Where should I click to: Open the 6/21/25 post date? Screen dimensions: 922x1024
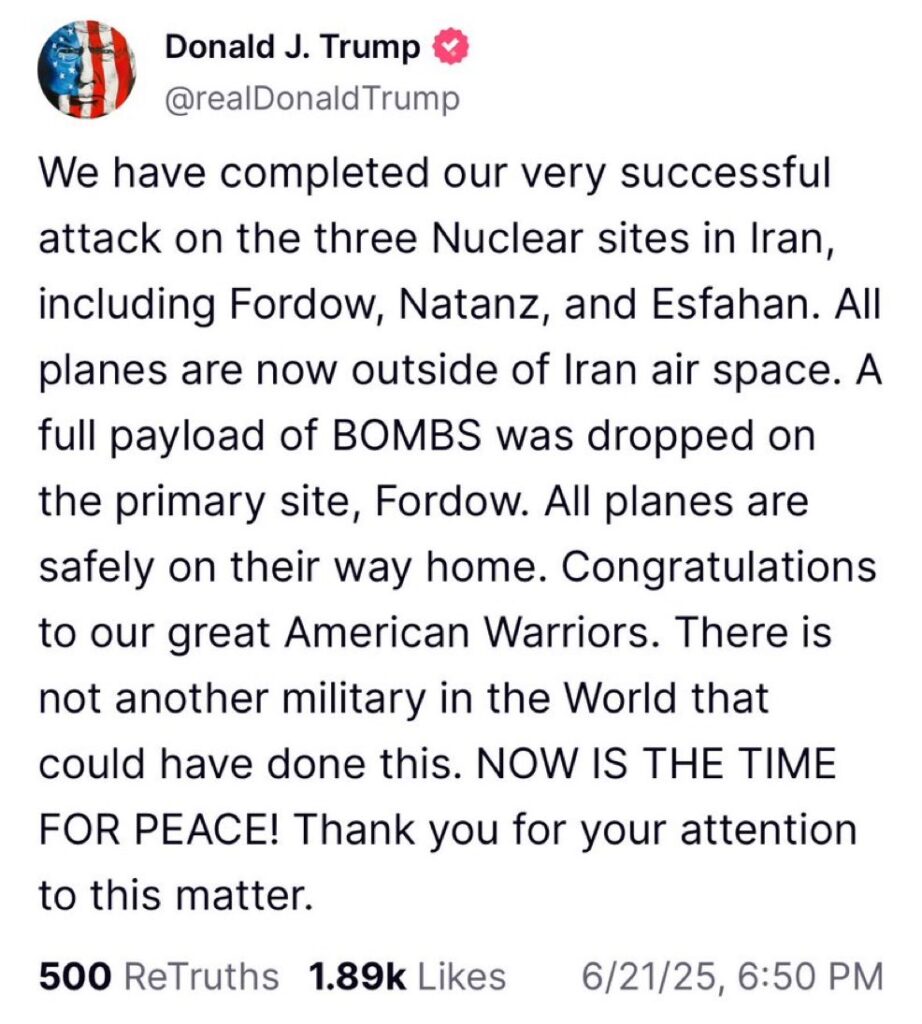coord(653,978)
